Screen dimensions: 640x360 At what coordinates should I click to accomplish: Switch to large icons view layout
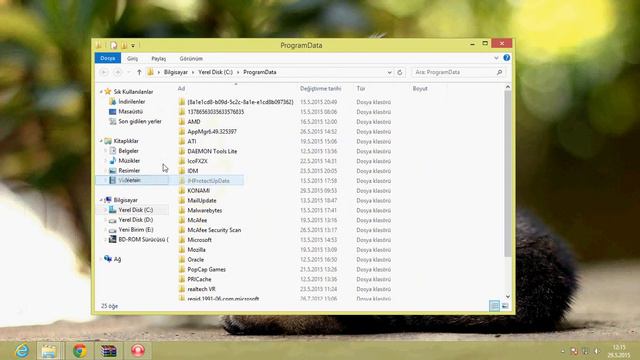pos(505,306)
